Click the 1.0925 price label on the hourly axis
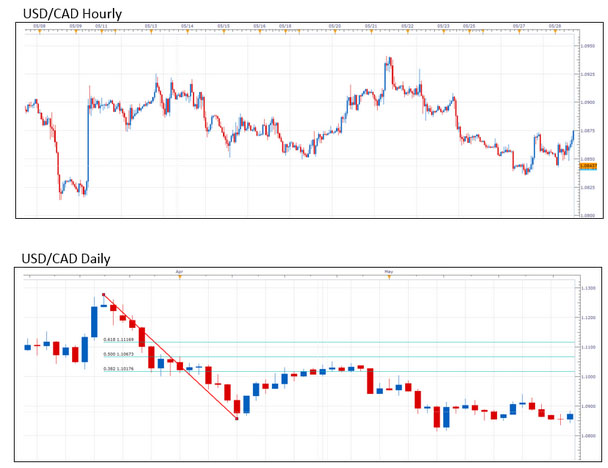 588,74
